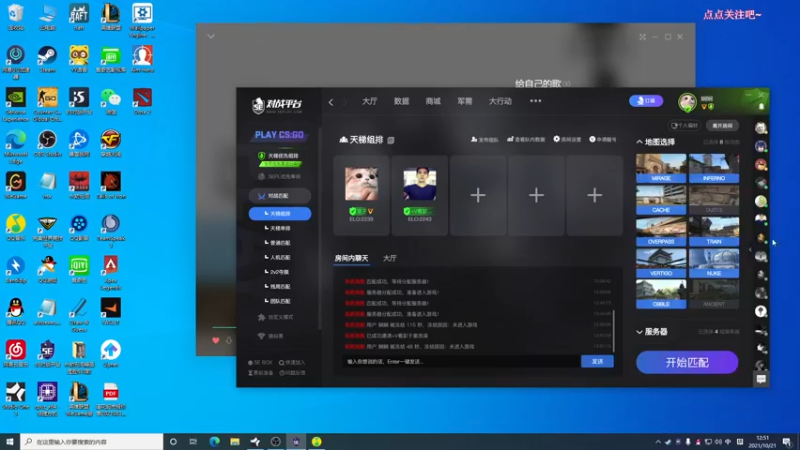Click the chat message input field
Screen dimensions: 800x450
pos(461,361)
